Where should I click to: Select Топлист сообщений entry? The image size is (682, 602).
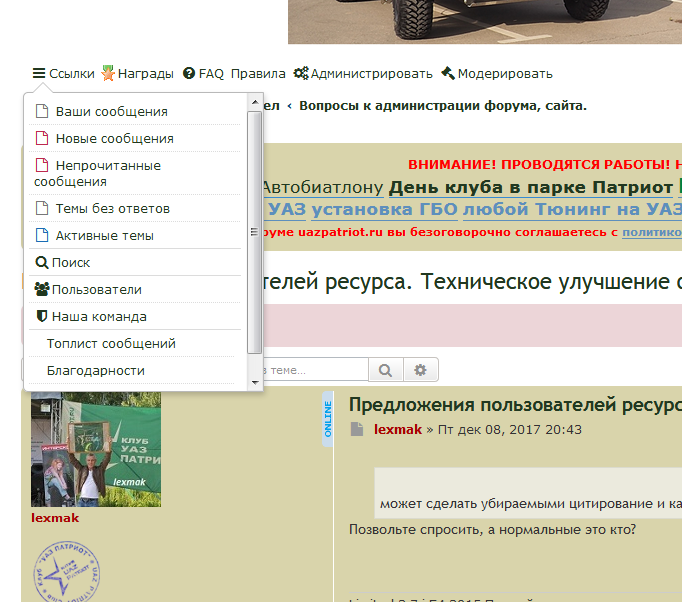pos(111,344)
